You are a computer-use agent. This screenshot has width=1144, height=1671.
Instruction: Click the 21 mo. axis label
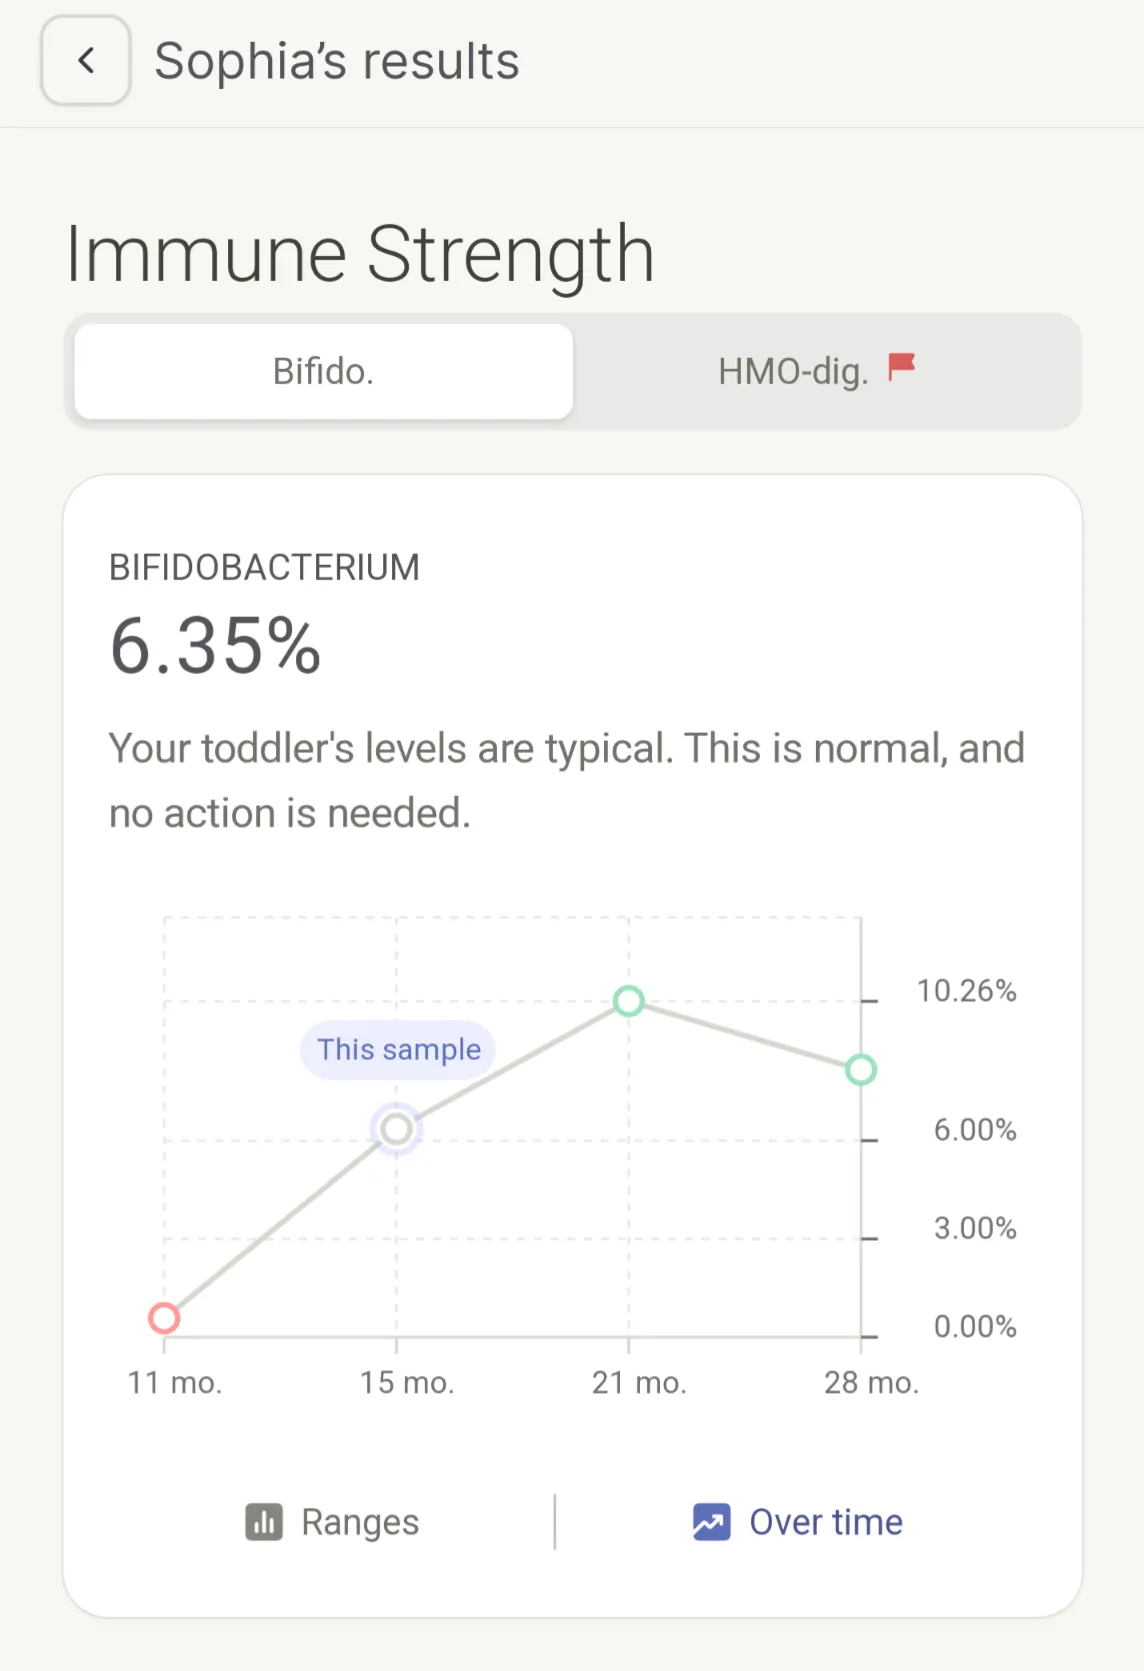pyautogui.click(x=639, y=1383)
